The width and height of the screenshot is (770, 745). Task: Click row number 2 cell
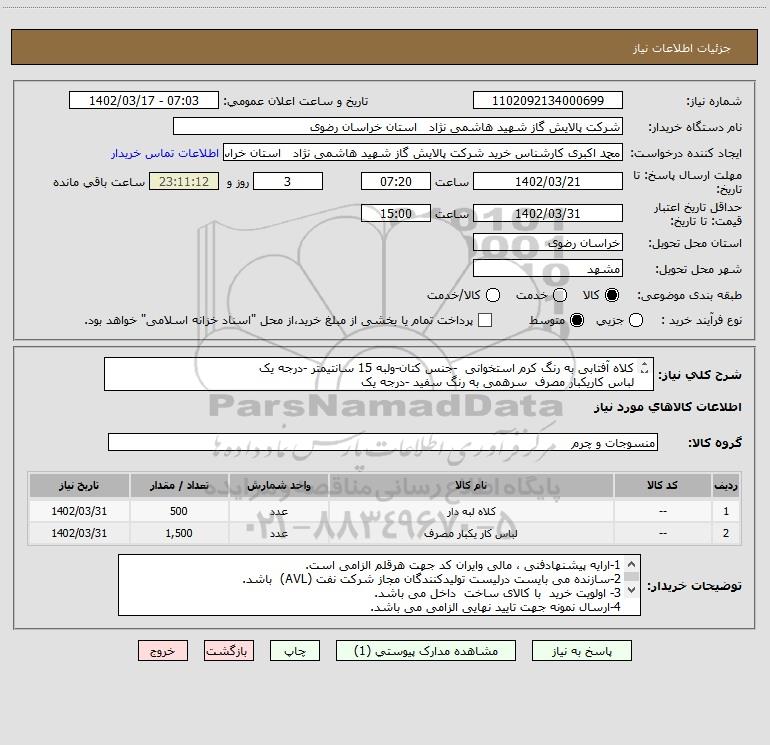pos(726,533)
